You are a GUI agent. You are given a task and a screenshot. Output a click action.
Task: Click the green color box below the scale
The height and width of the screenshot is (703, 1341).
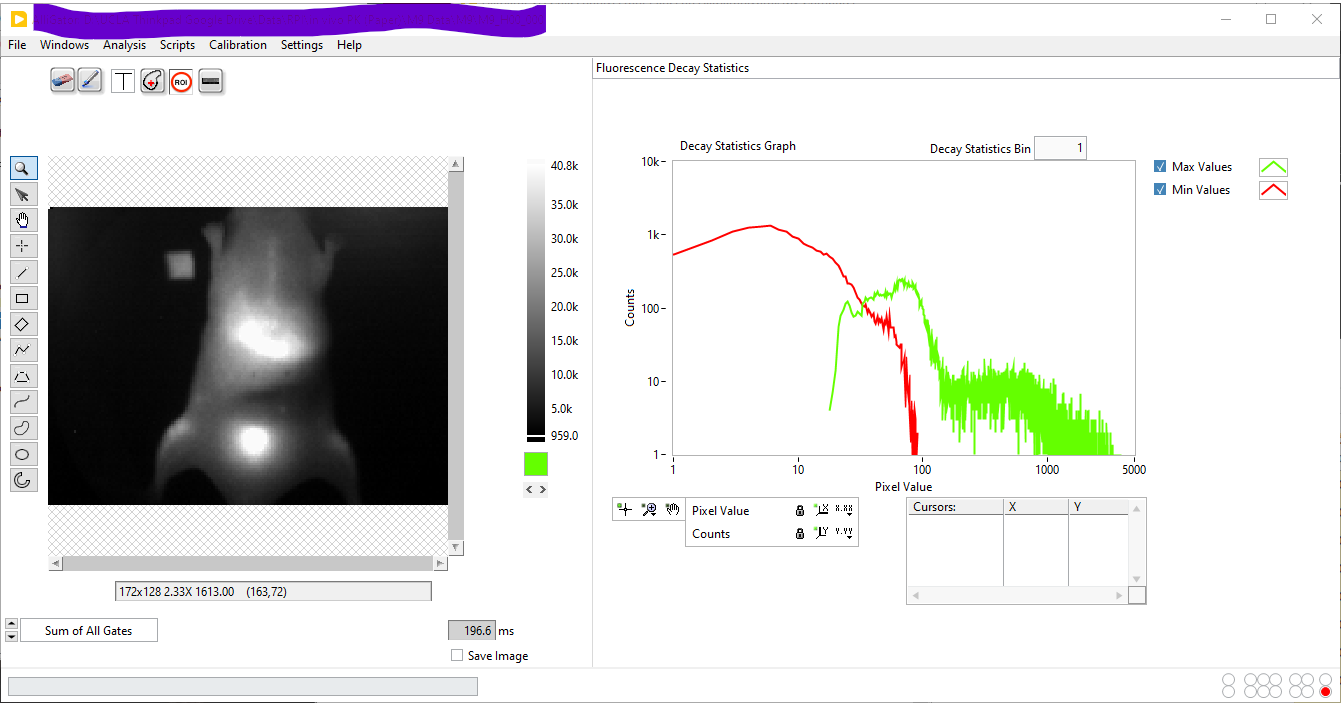[x=536, y=464]
